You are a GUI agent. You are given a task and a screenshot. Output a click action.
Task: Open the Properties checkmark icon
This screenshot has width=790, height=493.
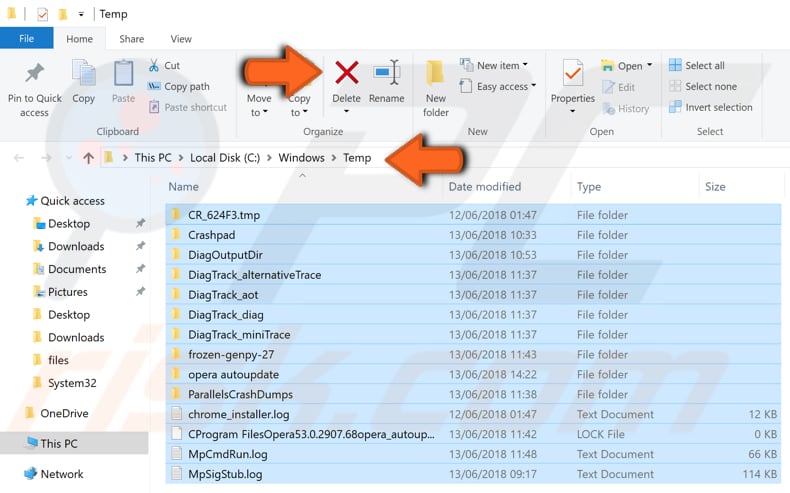(573, 74)
